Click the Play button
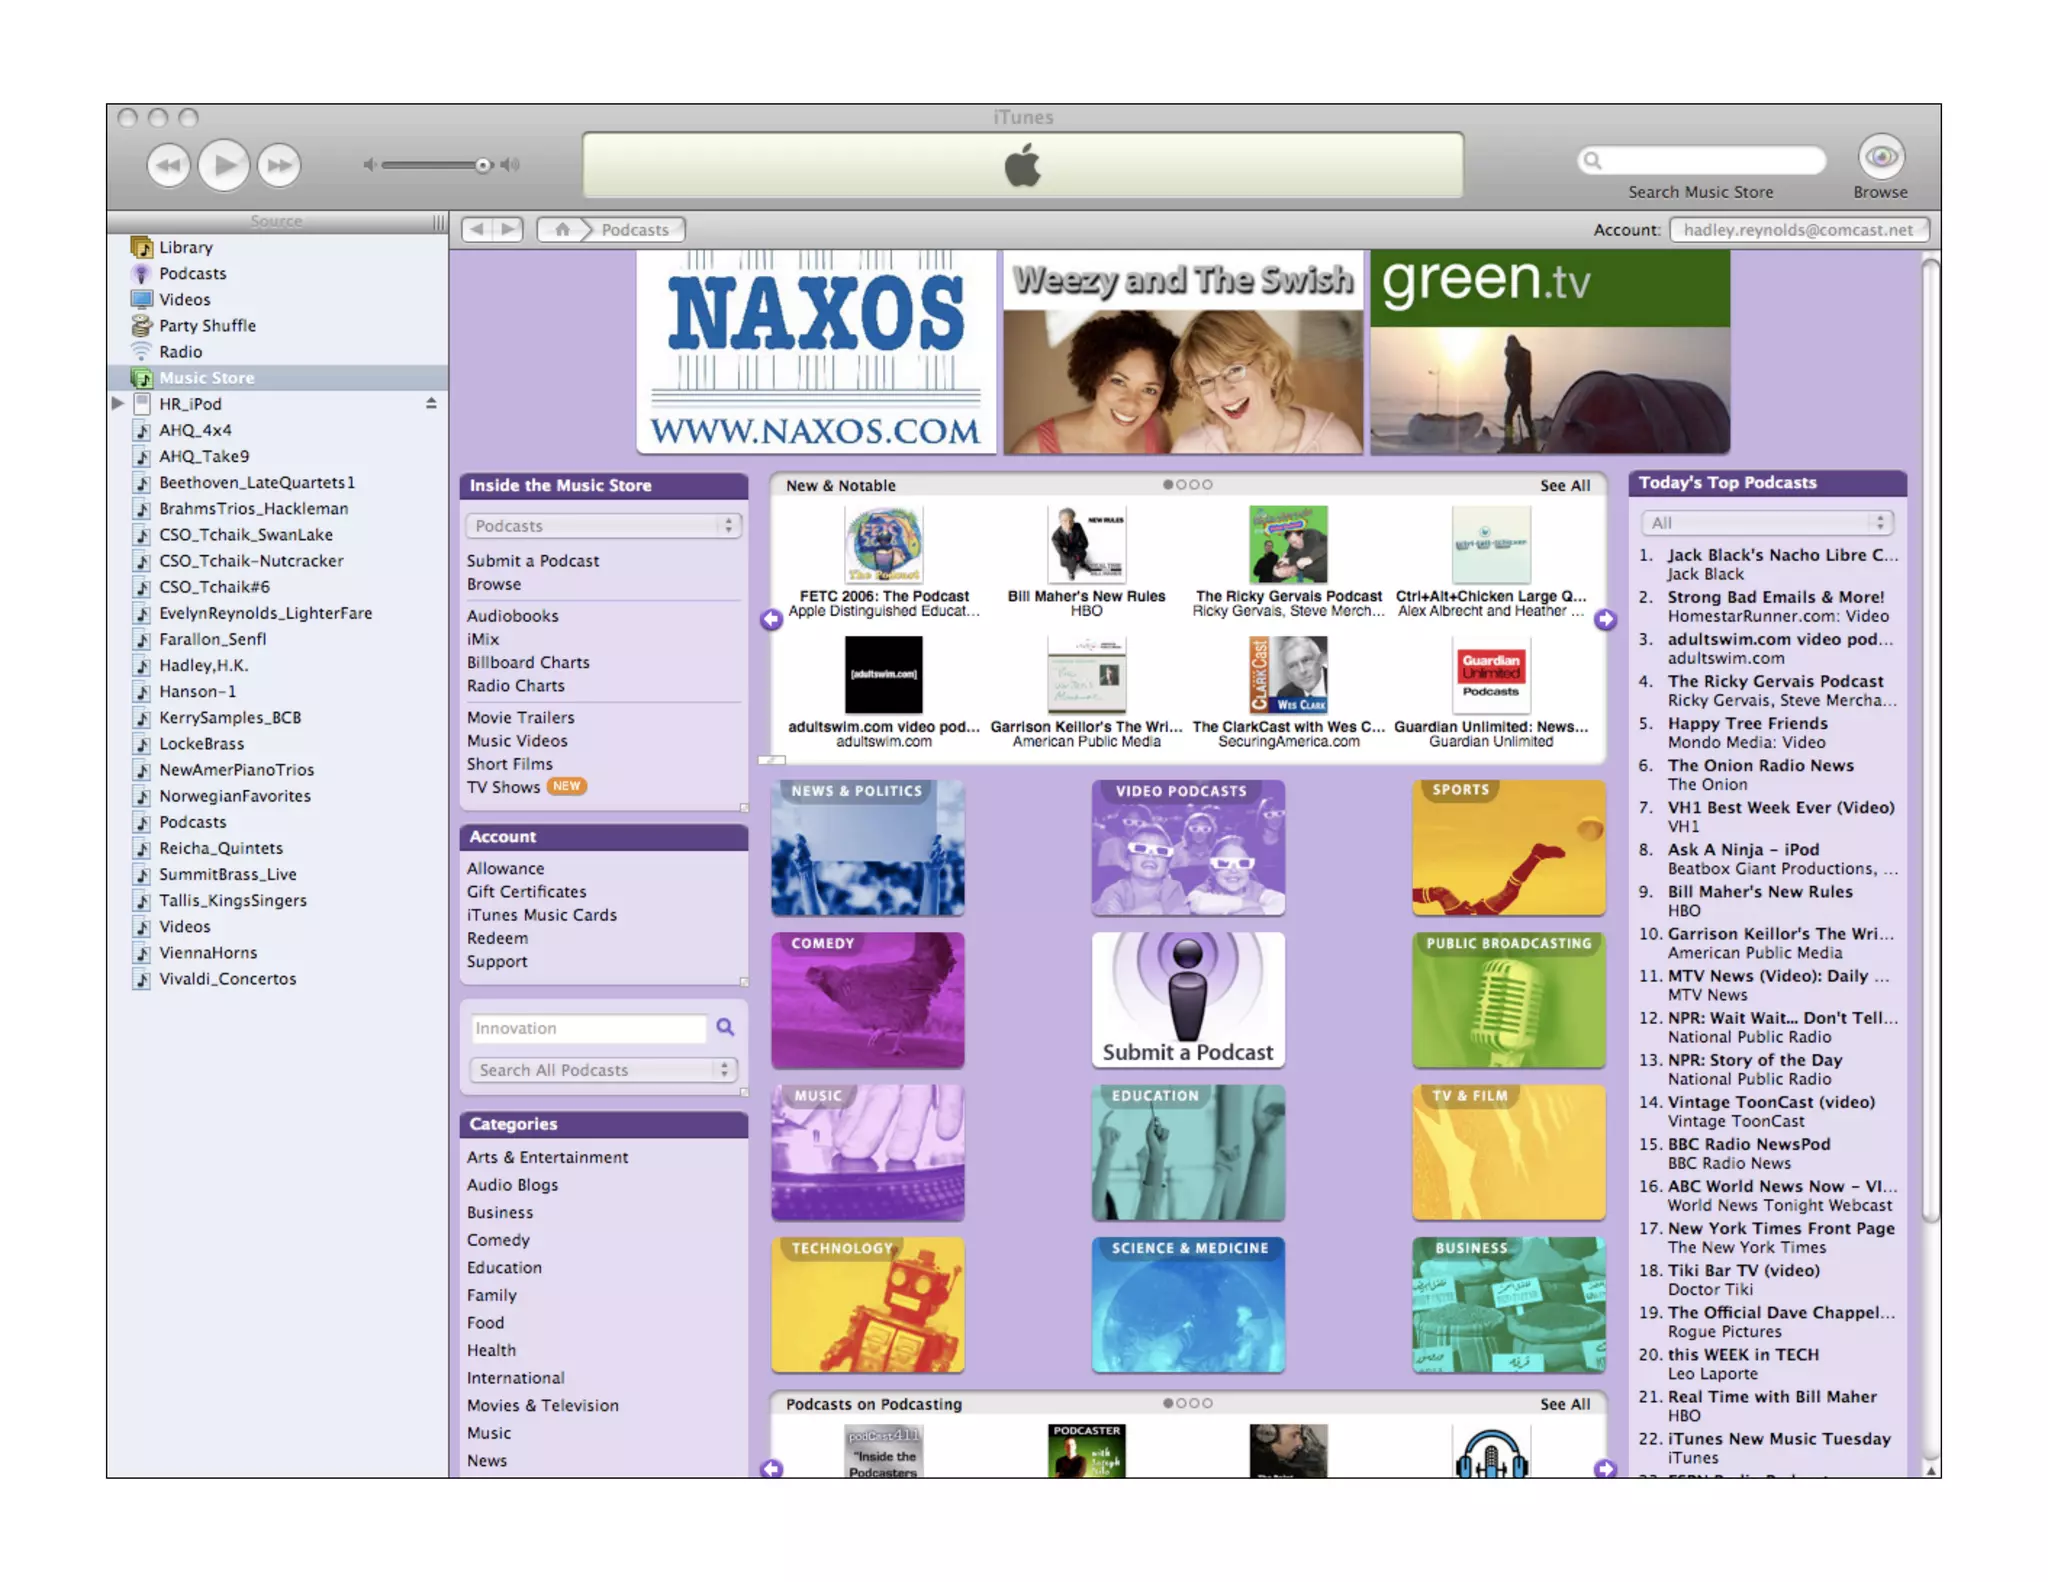Viewport: 2048px width, 1582px height. (223, 165)
